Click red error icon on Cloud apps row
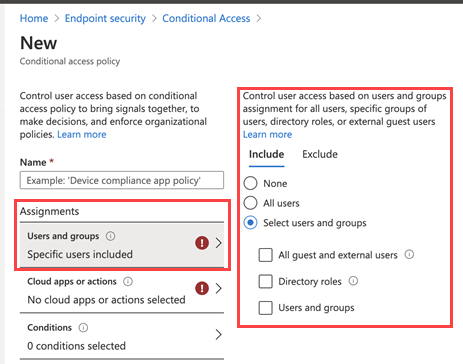Screen dimensions: 463x364 click(202, 288)
